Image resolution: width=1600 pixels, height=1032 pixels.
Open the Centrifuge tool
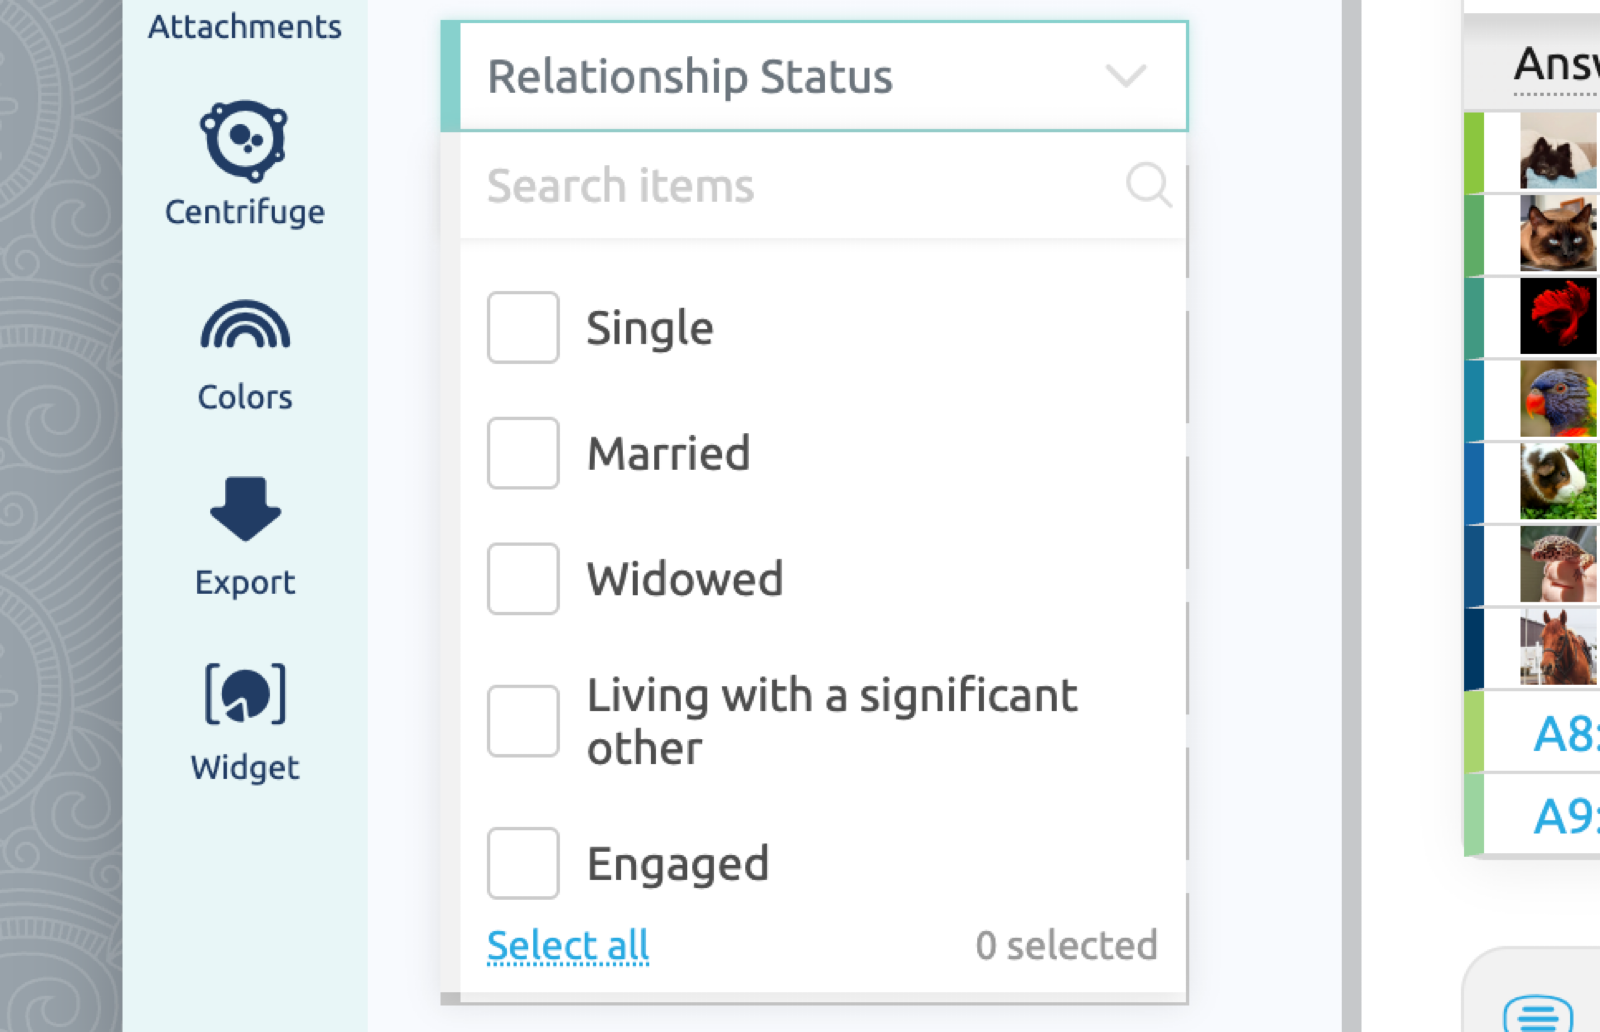tap(245, 164)
